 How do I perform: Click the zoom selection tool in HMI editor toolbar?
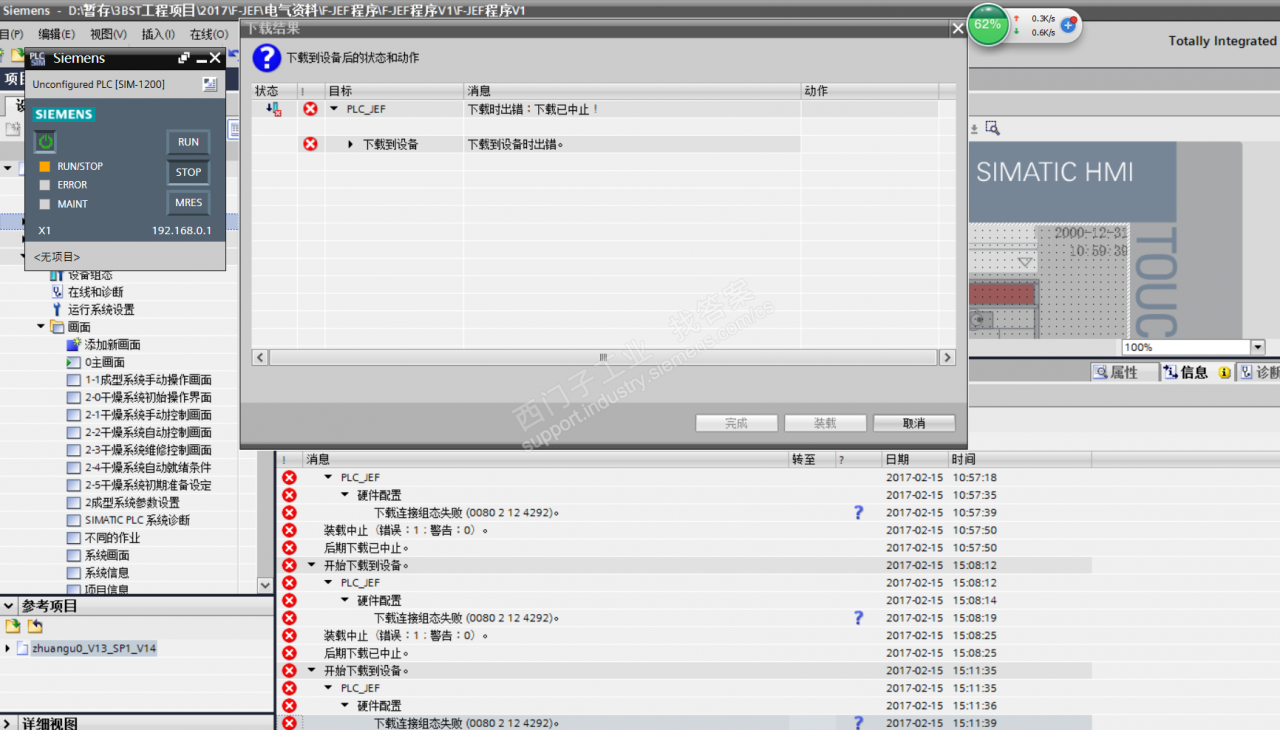[992, 128]
